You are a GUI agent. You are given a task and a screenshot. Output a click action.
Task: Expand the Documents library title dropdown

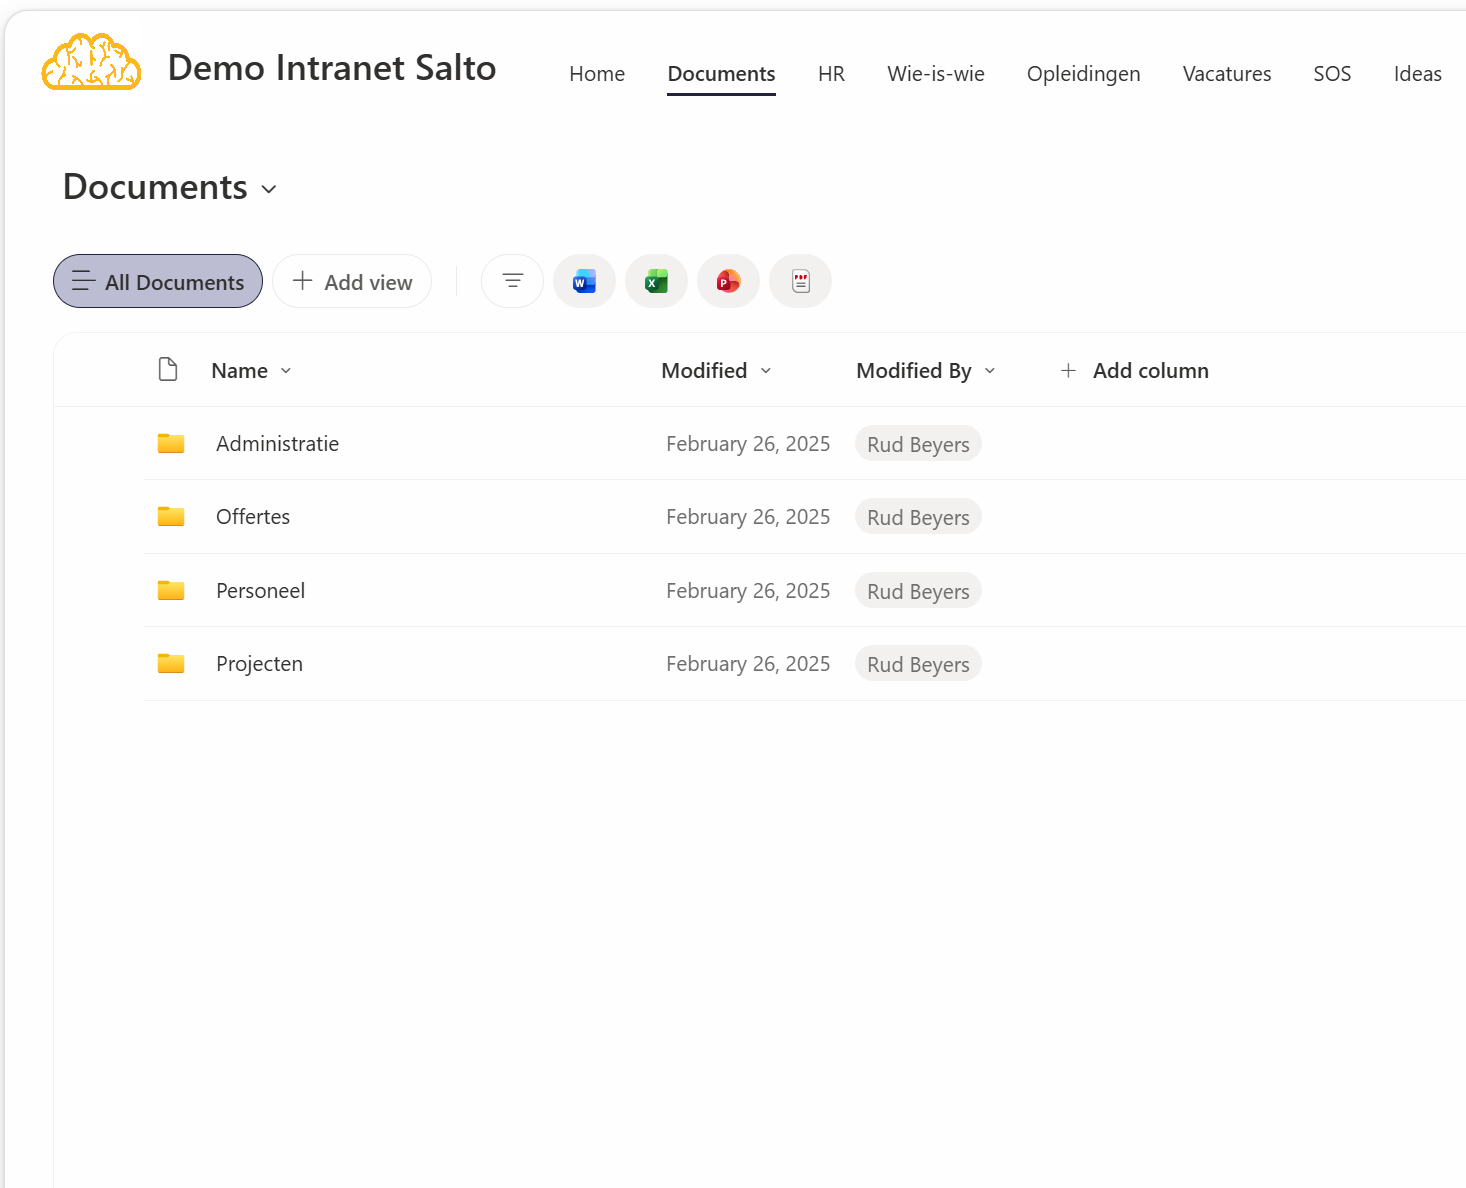pos(268,189)
